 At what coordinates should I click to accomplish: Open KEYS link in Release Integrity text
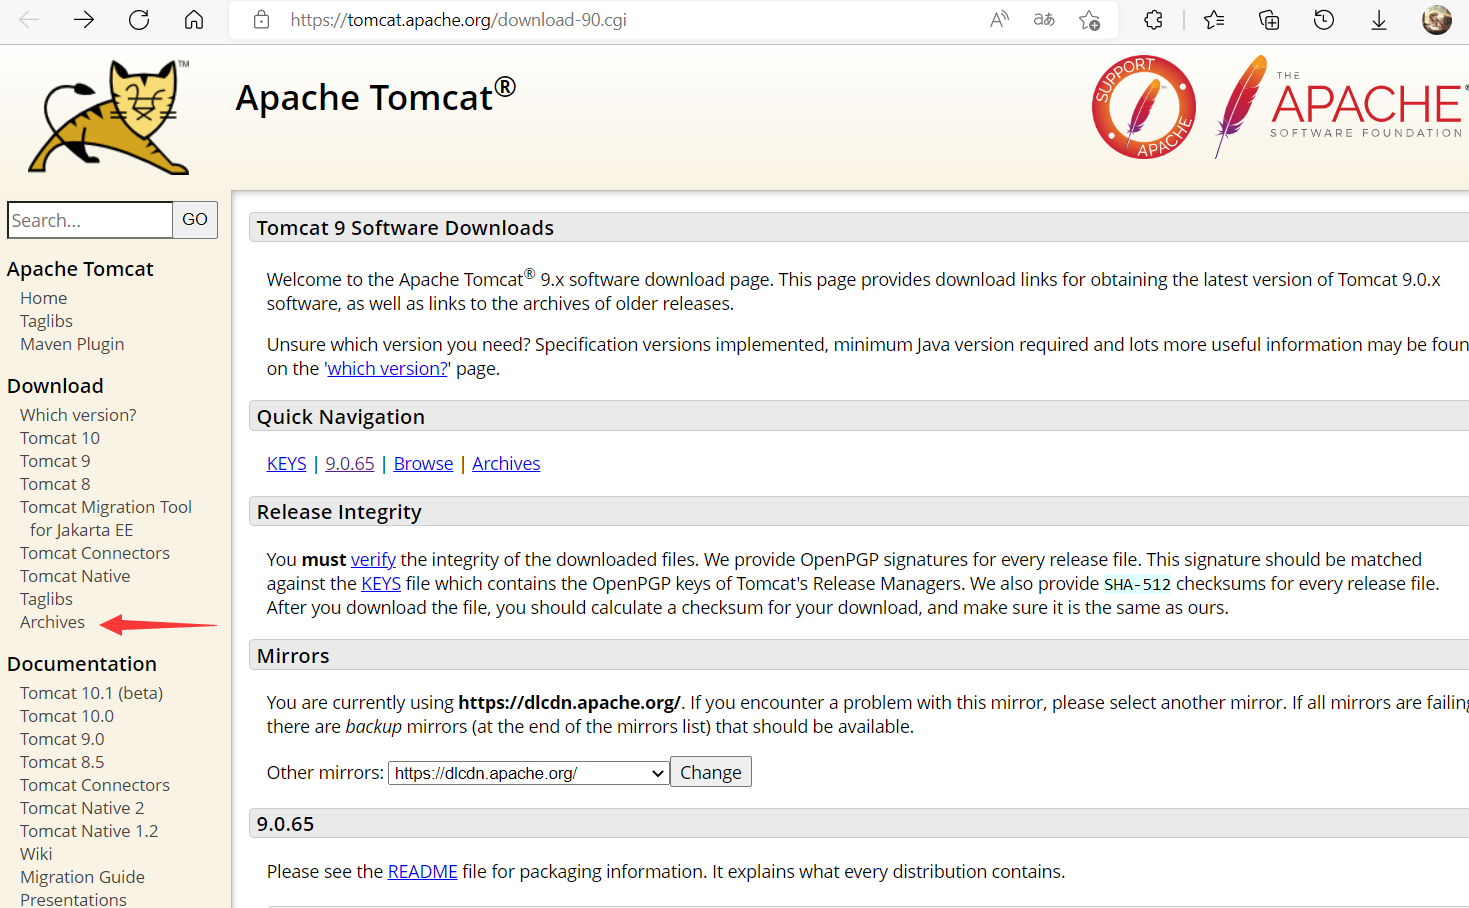381,583
